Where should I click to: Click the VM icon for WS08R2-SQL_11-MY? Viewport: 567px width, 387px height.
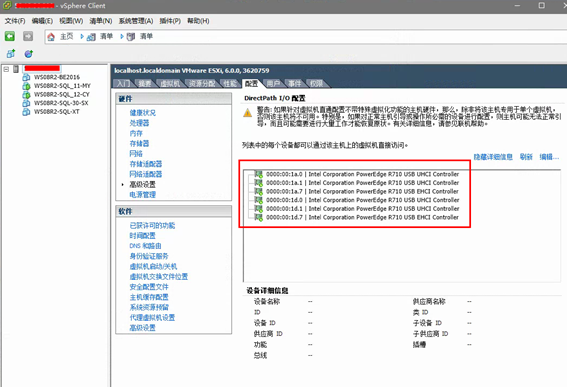pyautogui.click(x=26, y=86)
